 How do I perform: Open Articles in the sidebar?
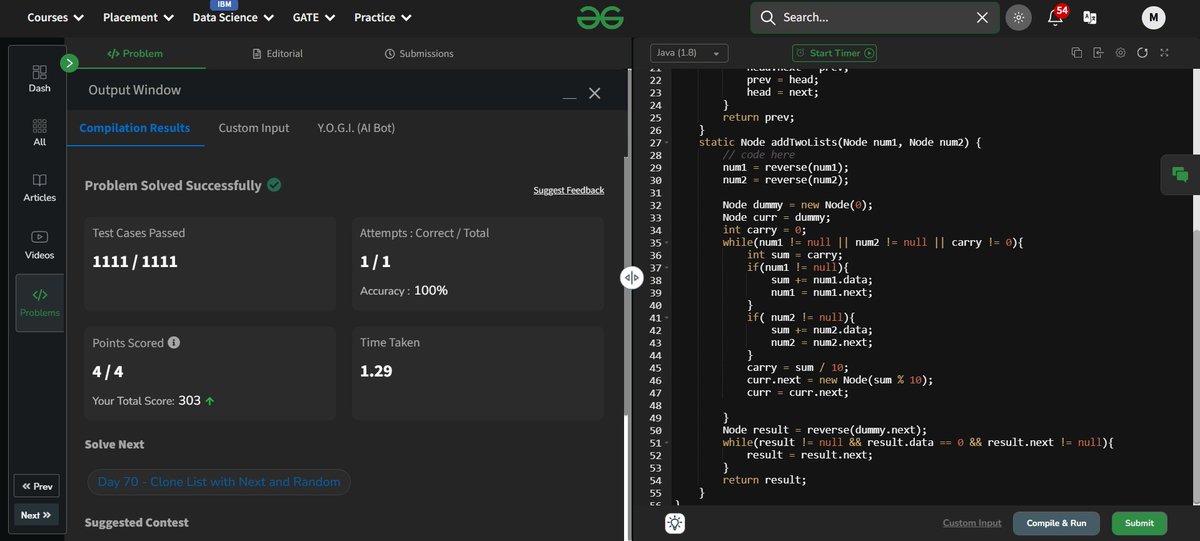(39, 188)
